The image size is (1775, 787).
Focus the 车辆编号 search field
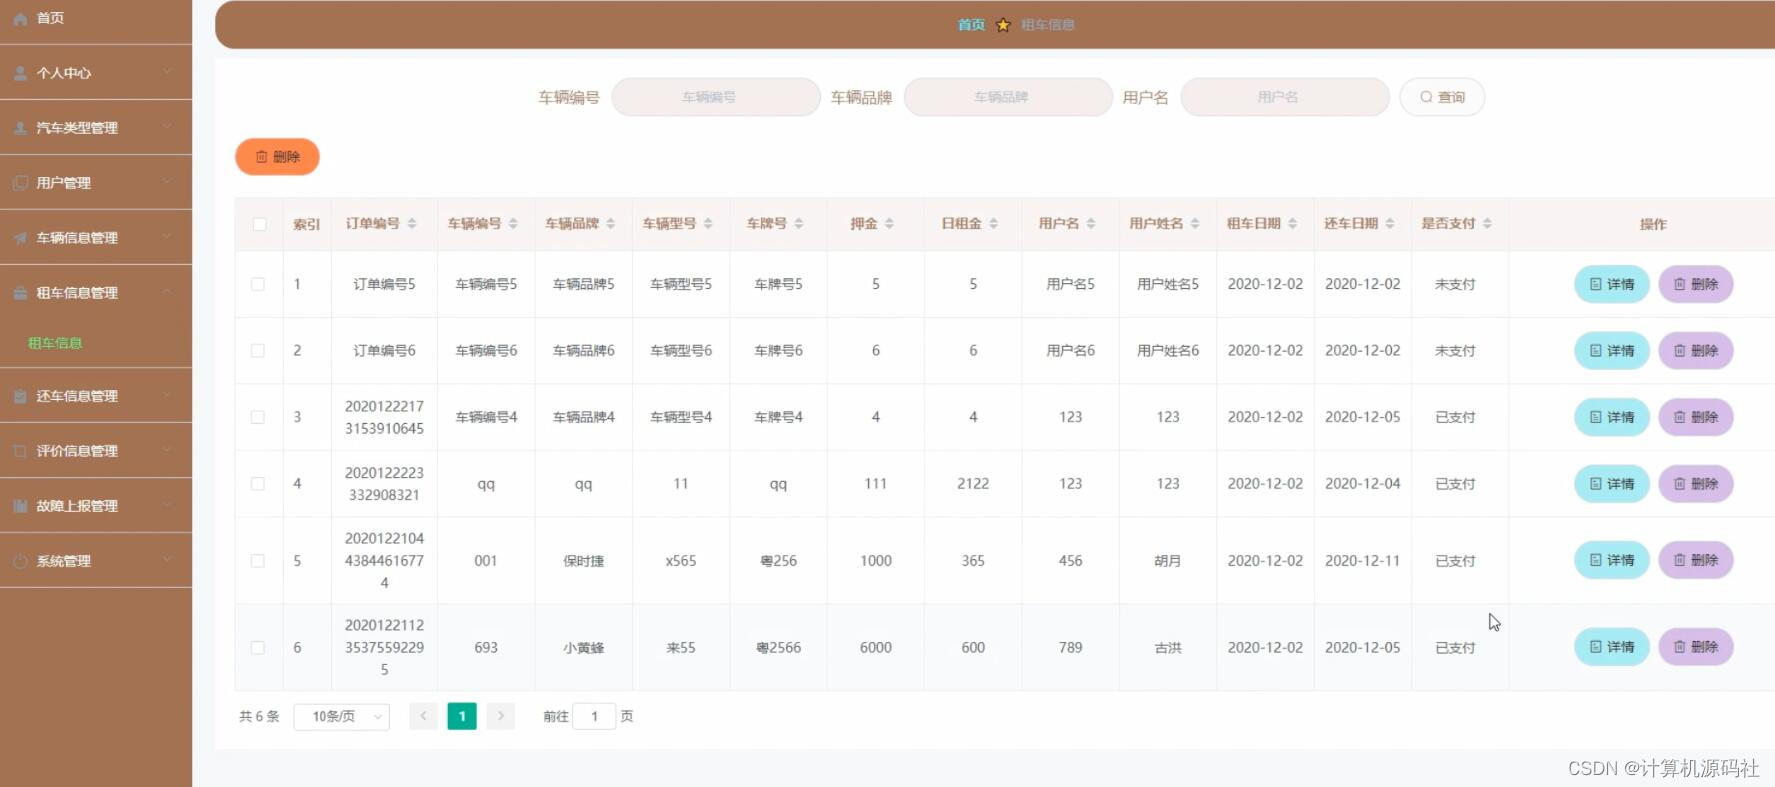pyautogui.click(x=716, y=97)
